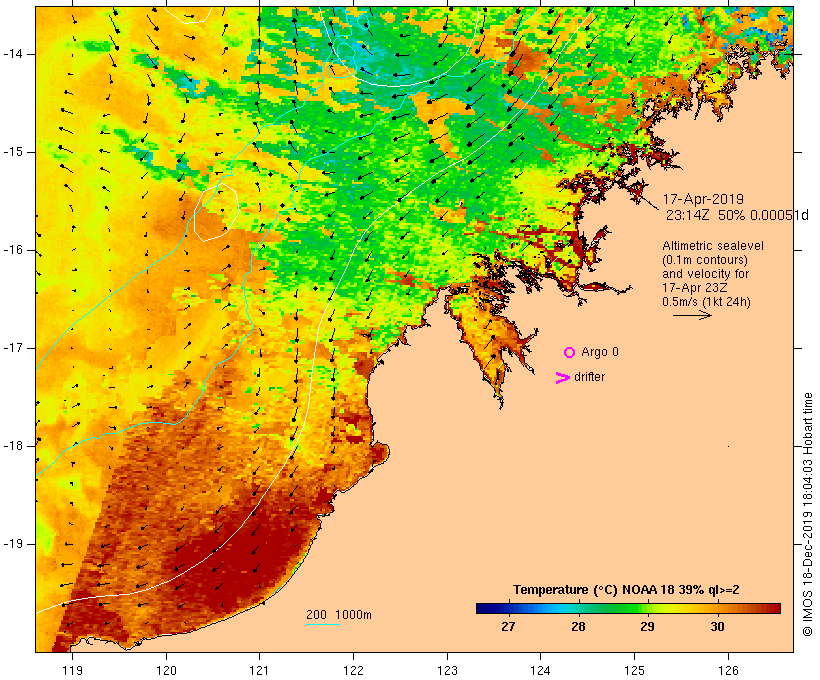Click the longitude label '119'
This screenshot has height=680, width=820.
tap(72, 670)
